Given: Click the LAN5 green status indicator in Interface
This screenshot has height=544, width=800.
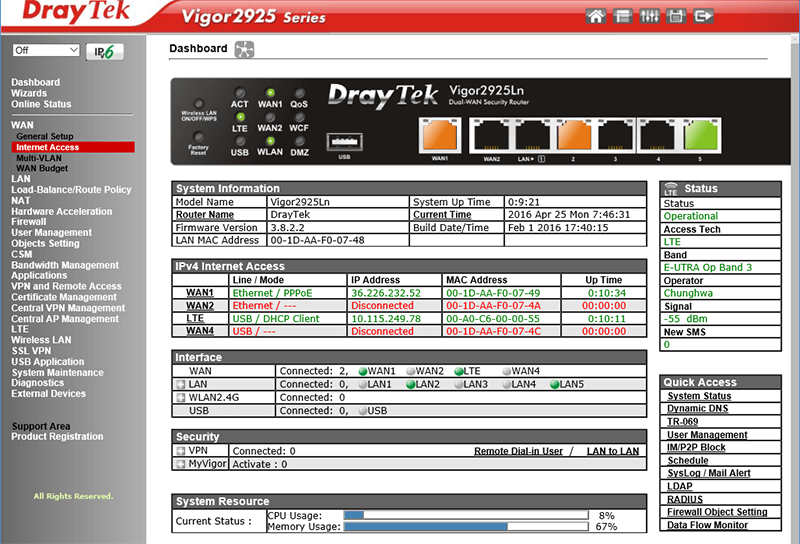Looking at the screenshot, I should [x=555, y=384].
